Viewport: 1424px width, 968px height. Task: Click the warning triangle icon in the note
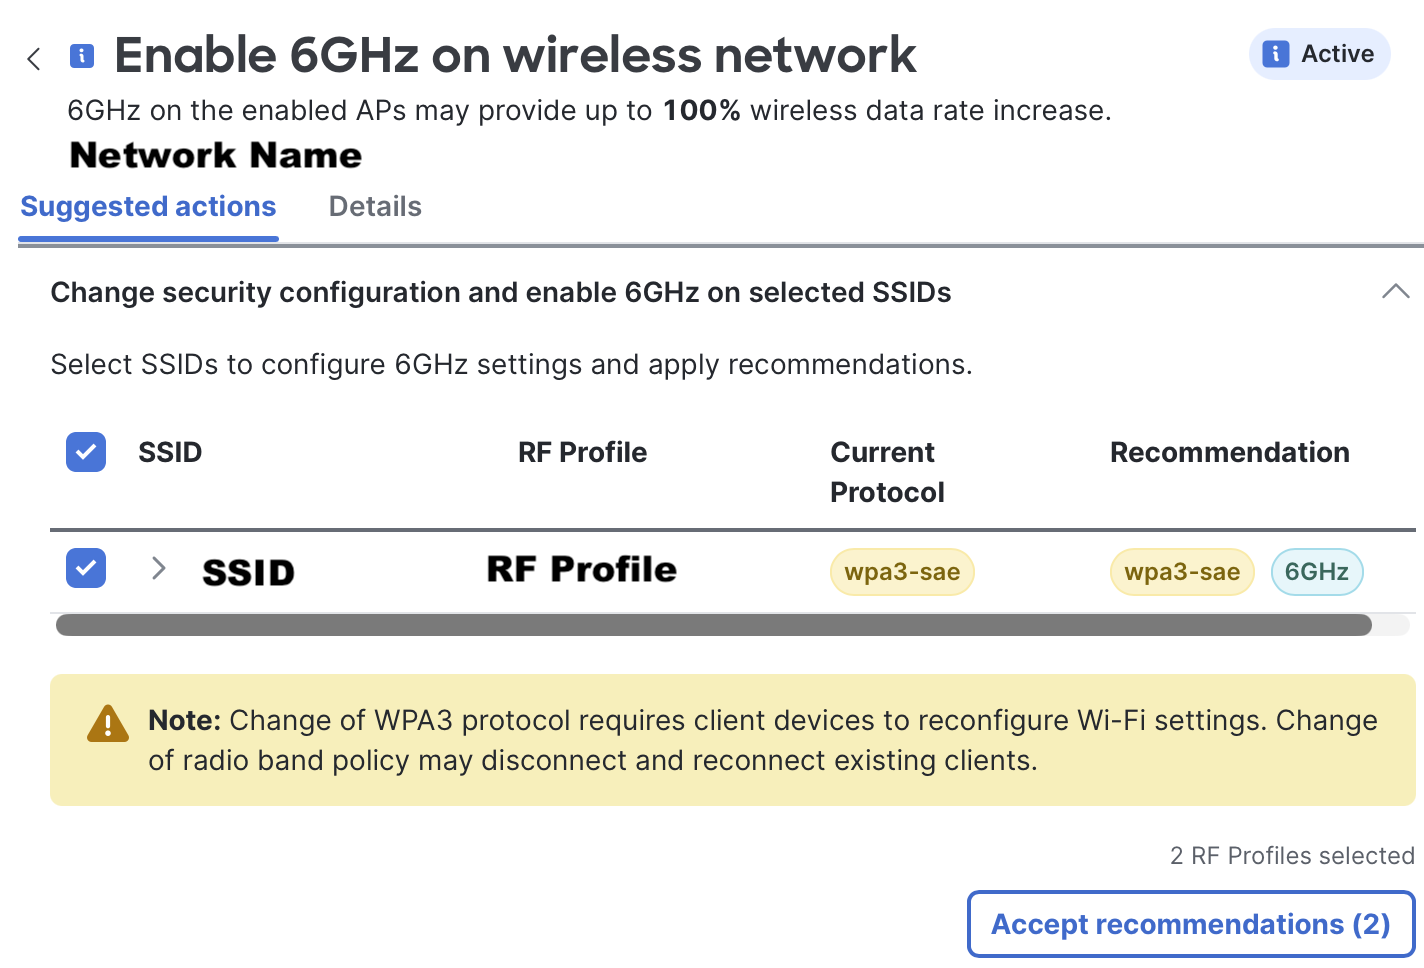108,722
